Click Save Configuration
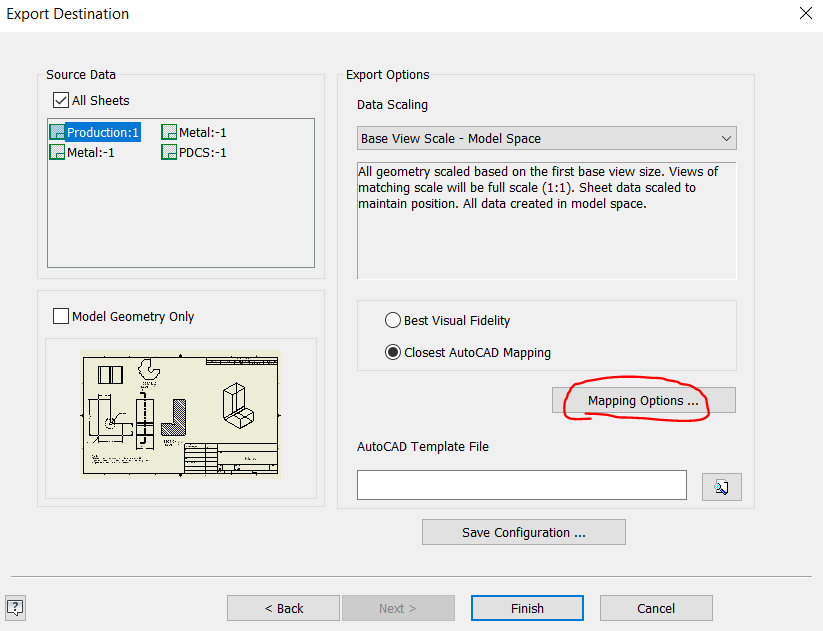This screenshot has width=823, height=631. (523, 532)
